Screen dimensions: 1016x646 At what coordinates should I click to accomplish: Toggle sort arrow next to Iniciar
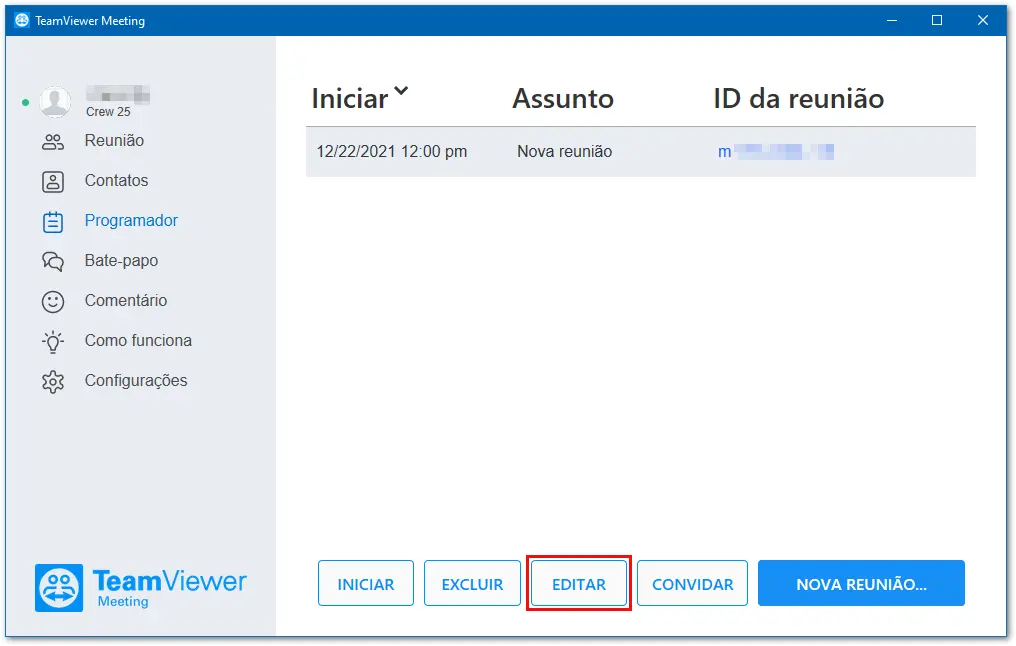401,91
